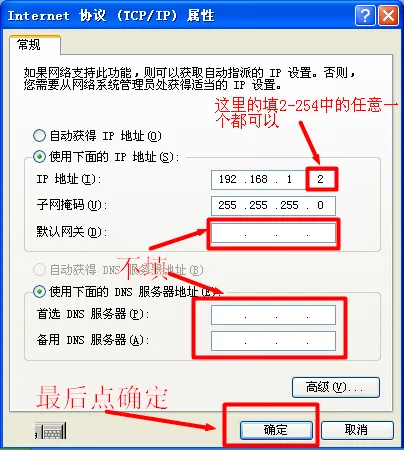Click the first octet 192 of IP address

point(228,179)
